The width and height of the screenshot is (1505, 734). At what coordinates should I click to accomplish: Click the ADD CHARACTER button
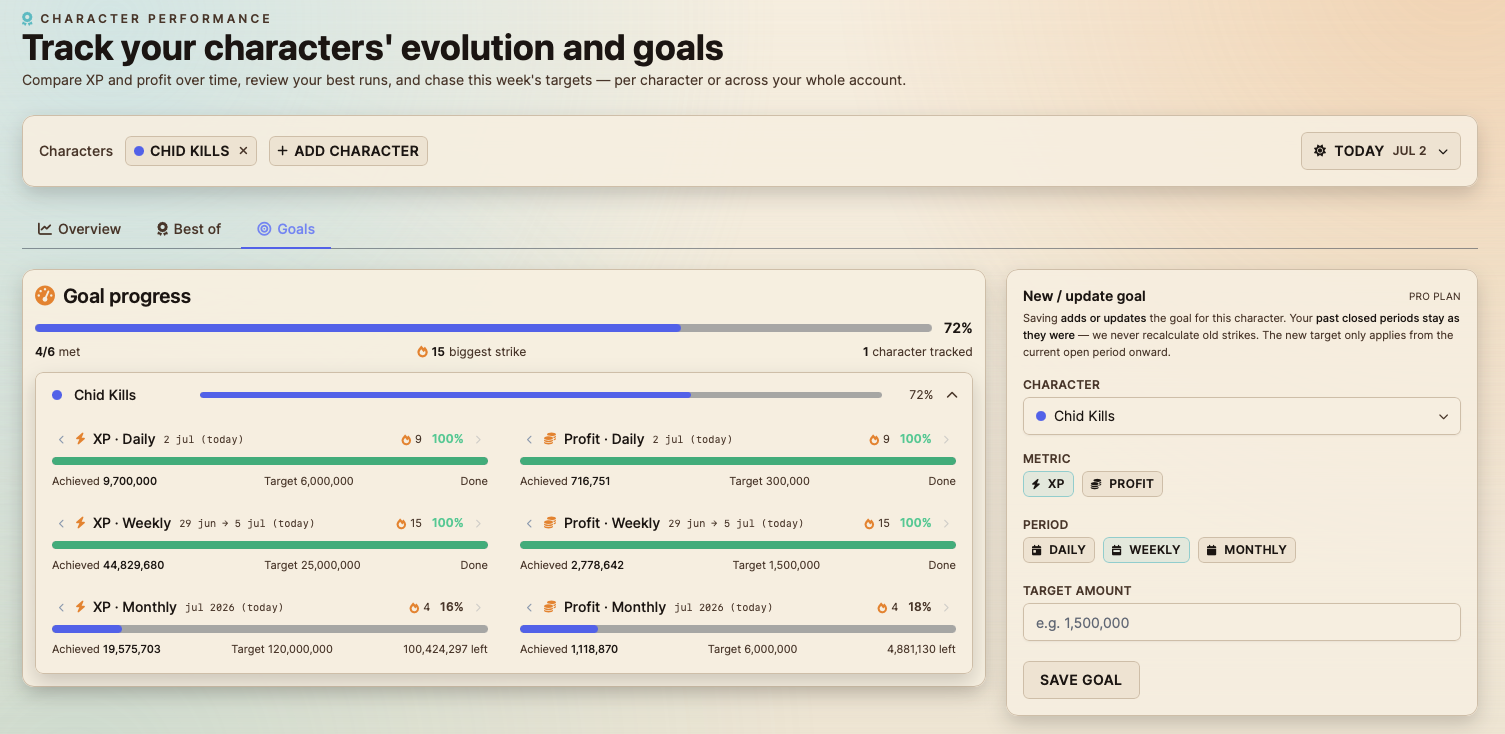tap(348, 151)
